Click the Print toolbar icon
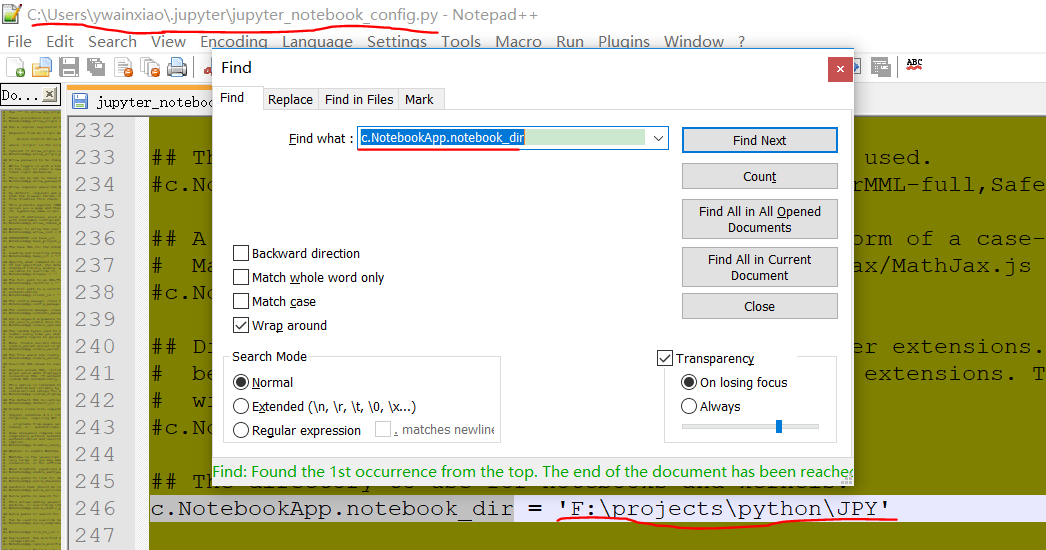The image size is (1046, 550). [177, 67]
